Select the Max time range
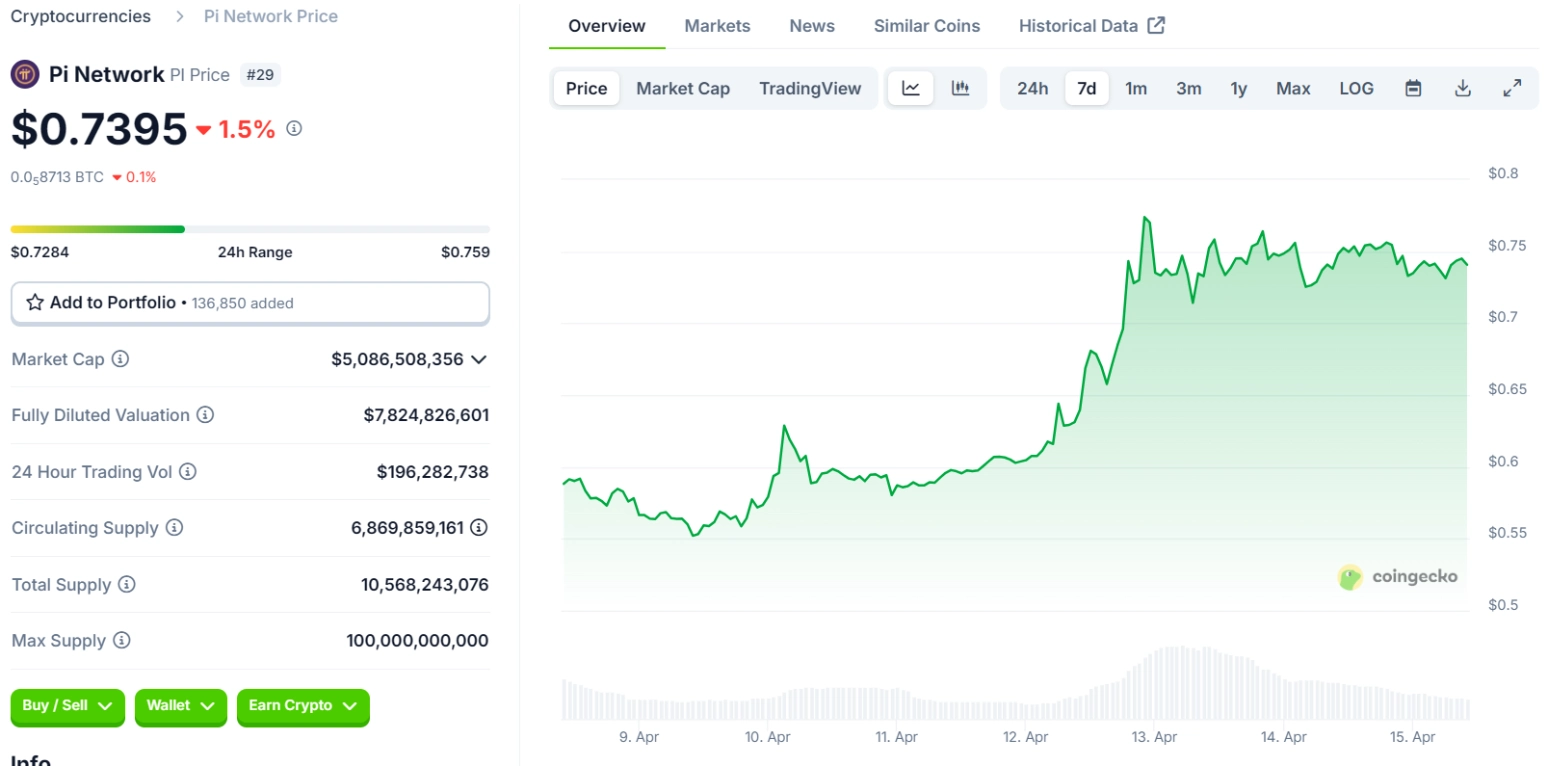1548x766 pixels. click(x=1293, y=88)
